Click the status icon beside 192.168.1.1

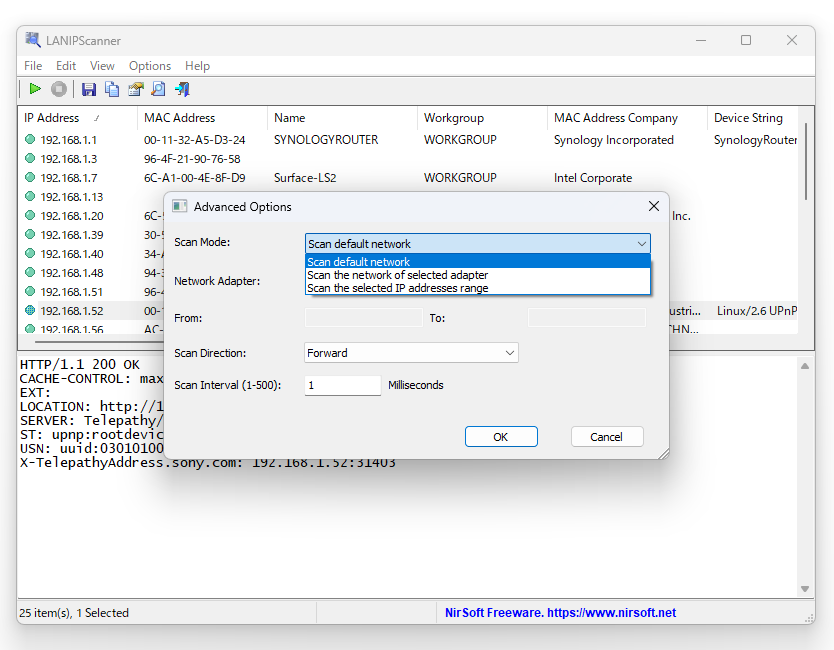click(30, 139)
